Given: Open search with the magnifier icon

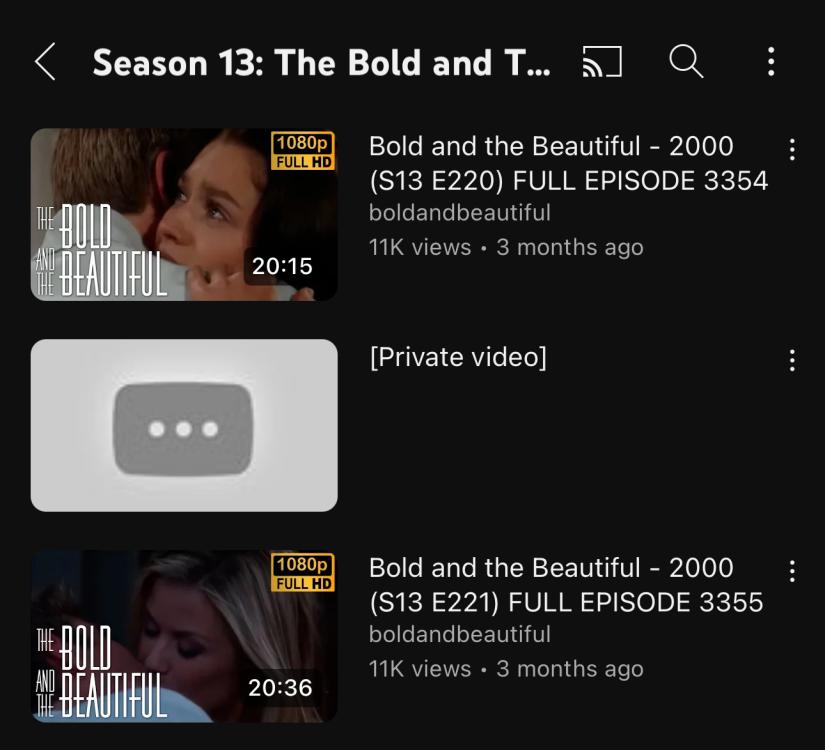Looking at the screenshot, I should [686, 61].
